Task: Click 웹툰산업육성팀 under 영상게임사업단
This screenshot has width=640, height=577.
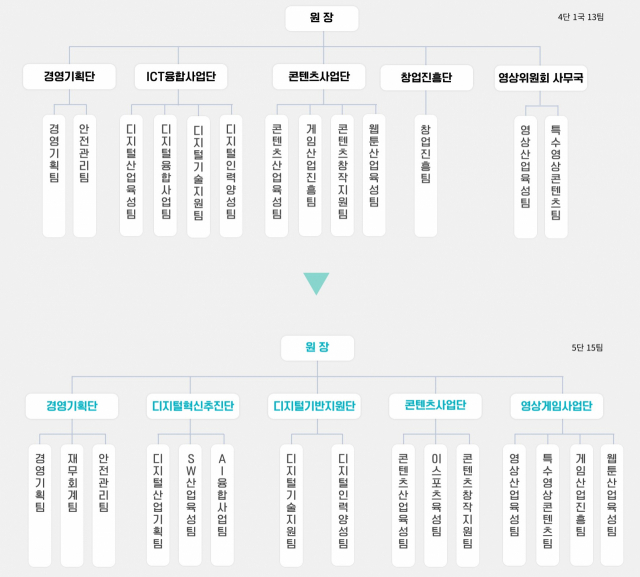Action: tap(612, 505)
